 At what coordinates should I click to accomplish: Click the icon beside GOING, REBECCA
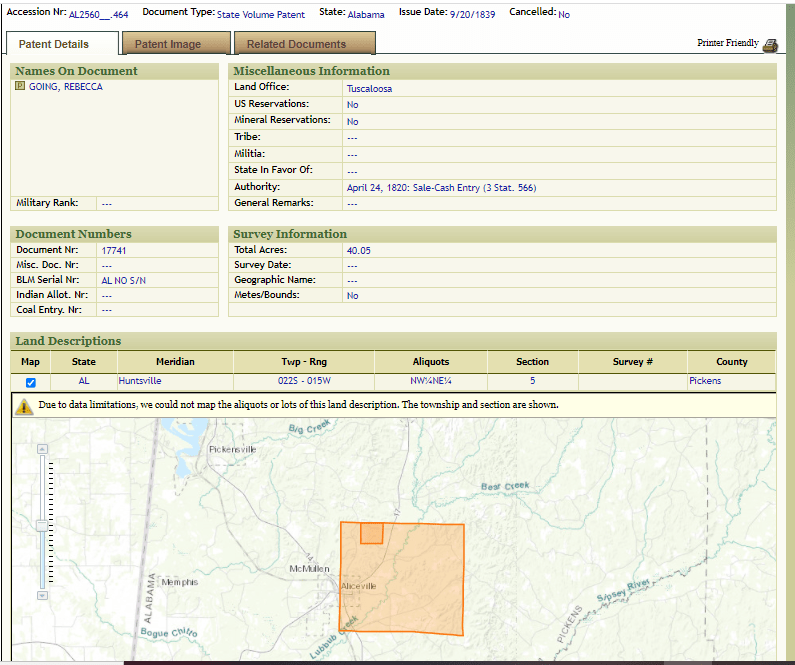point(20,87)
